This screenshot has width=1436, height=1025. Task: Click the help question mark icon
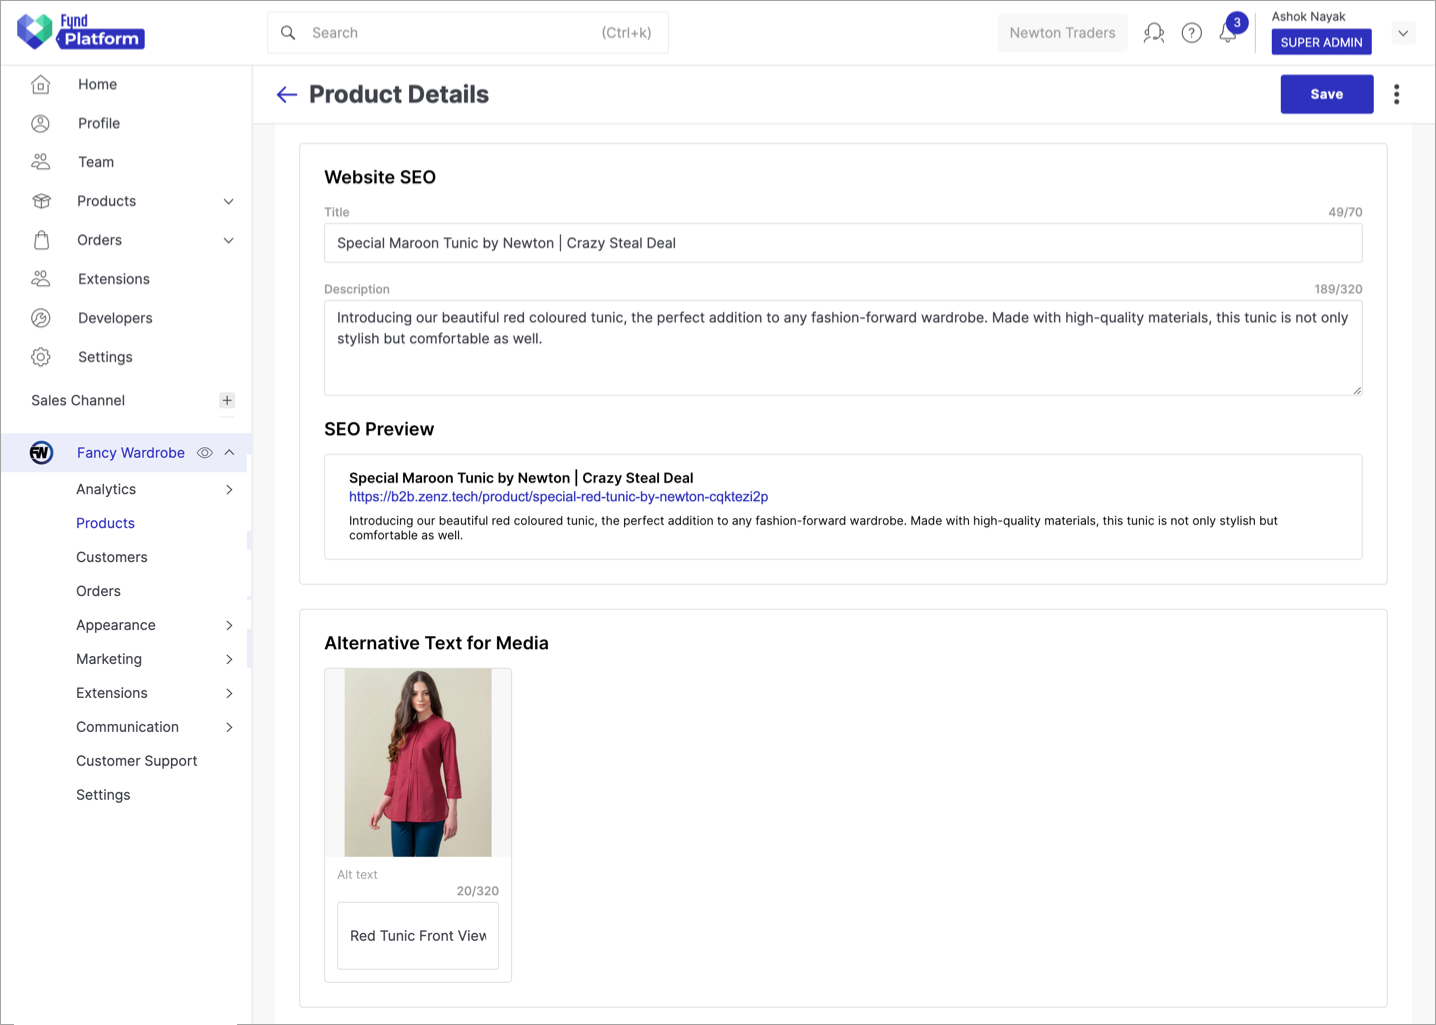coord(1191,32)
